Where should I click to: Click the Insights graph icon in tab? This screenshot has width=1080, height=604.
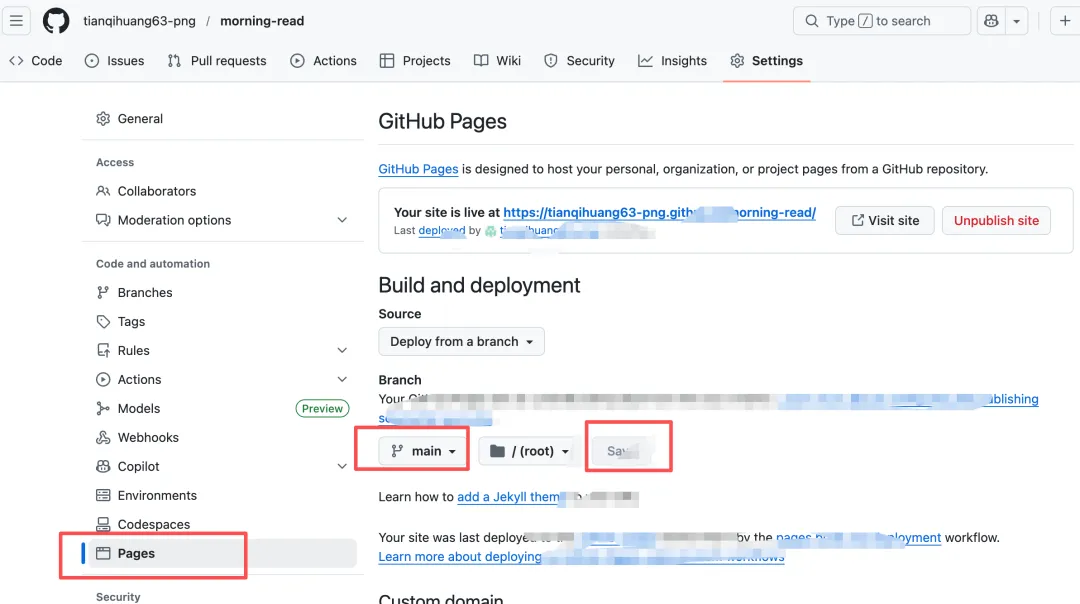click(645, 61)
